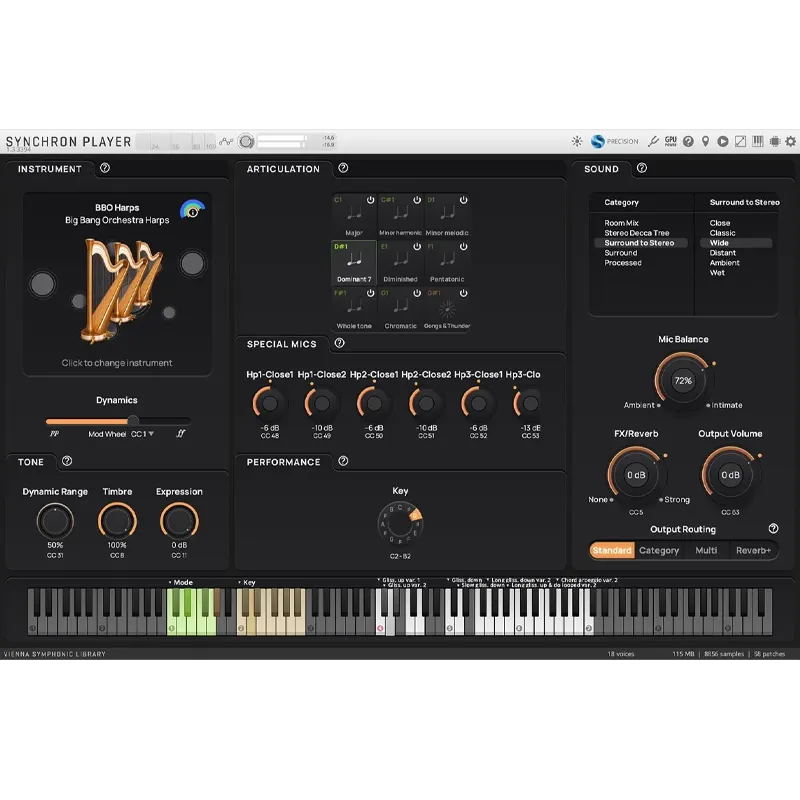Open the wrench tools icon
The height and width of the screenshot is (800, 800).
pyautogui.click(x=653, y=141)
